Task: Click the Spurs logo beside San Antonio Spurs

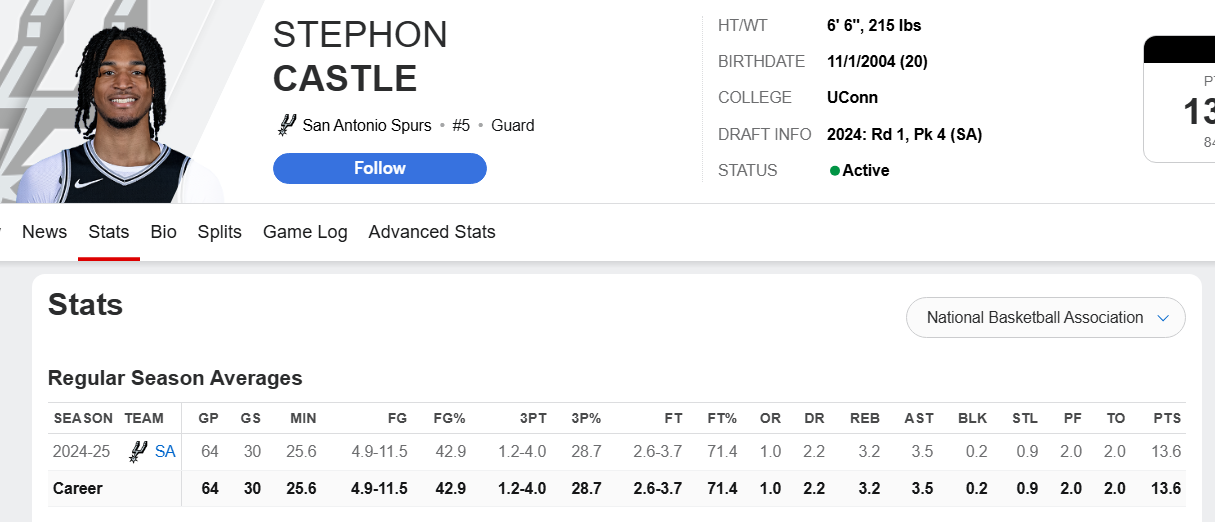Action: coord(287,125)
